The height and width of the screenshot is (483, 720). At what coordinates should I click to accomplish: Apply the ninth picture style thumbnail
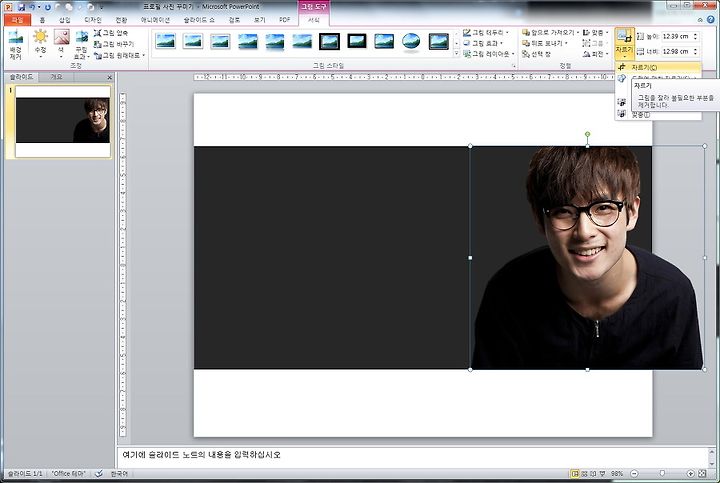(x=384, y=41)
